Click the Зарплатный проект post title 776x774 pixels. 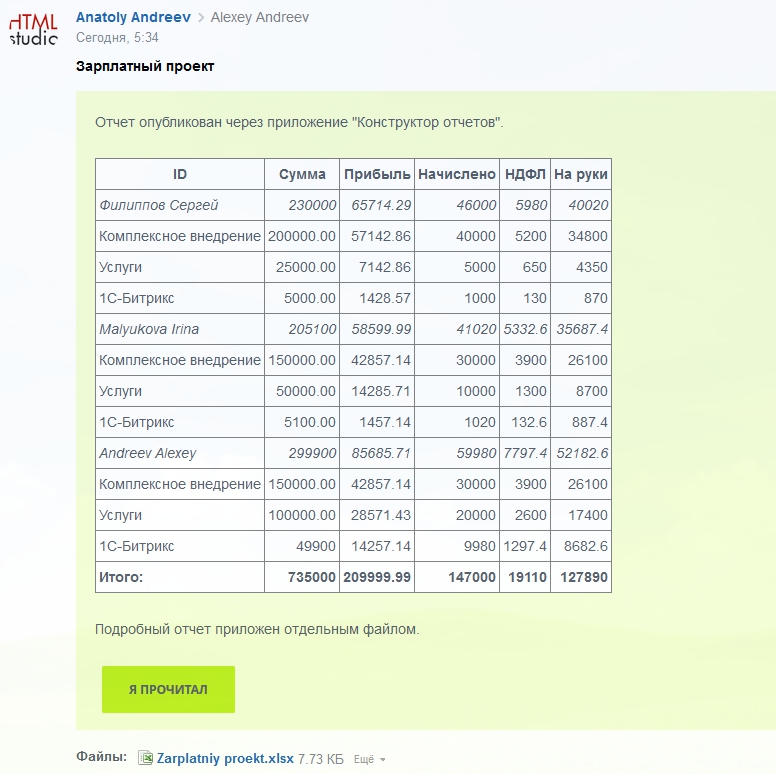145,66
